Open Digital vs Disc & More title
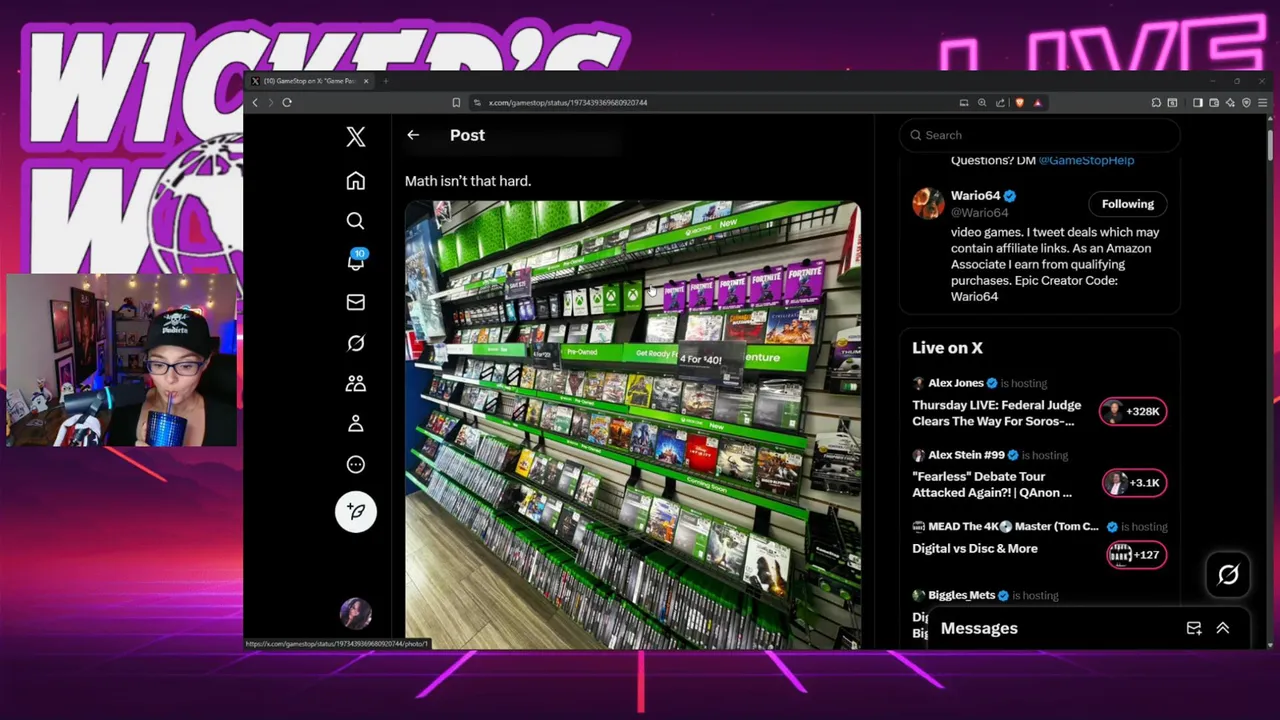This screenshot has width=1280, height=720. pos(975,549)
